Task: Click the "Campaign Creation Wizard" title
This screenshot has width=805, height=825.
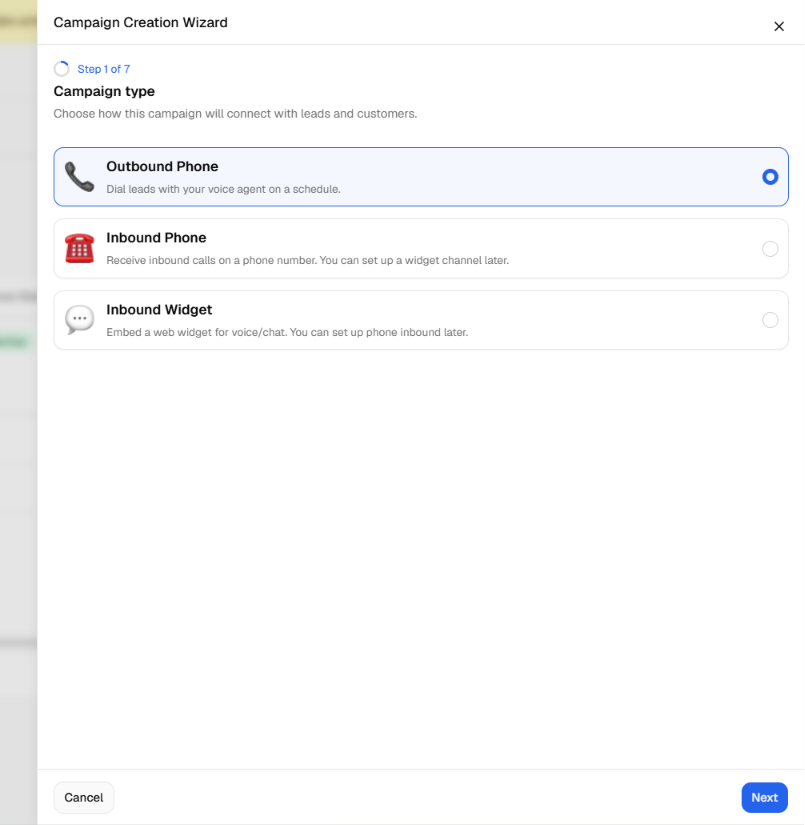Action: click(140, 23)
